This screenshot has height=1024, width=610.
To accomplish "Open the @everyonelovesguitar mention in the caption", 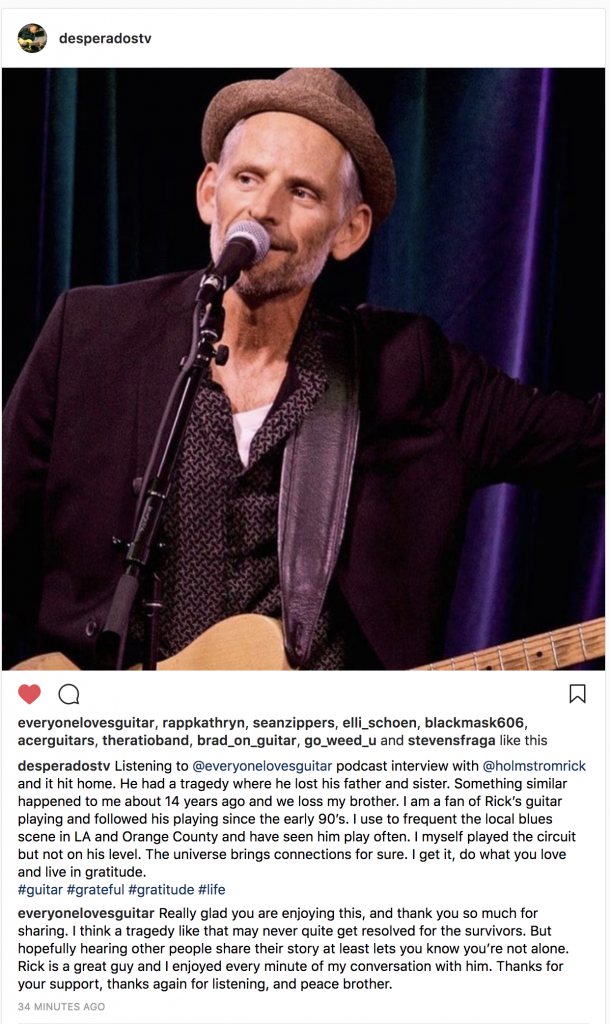I will pyautogui.click(x=262, y=765).
